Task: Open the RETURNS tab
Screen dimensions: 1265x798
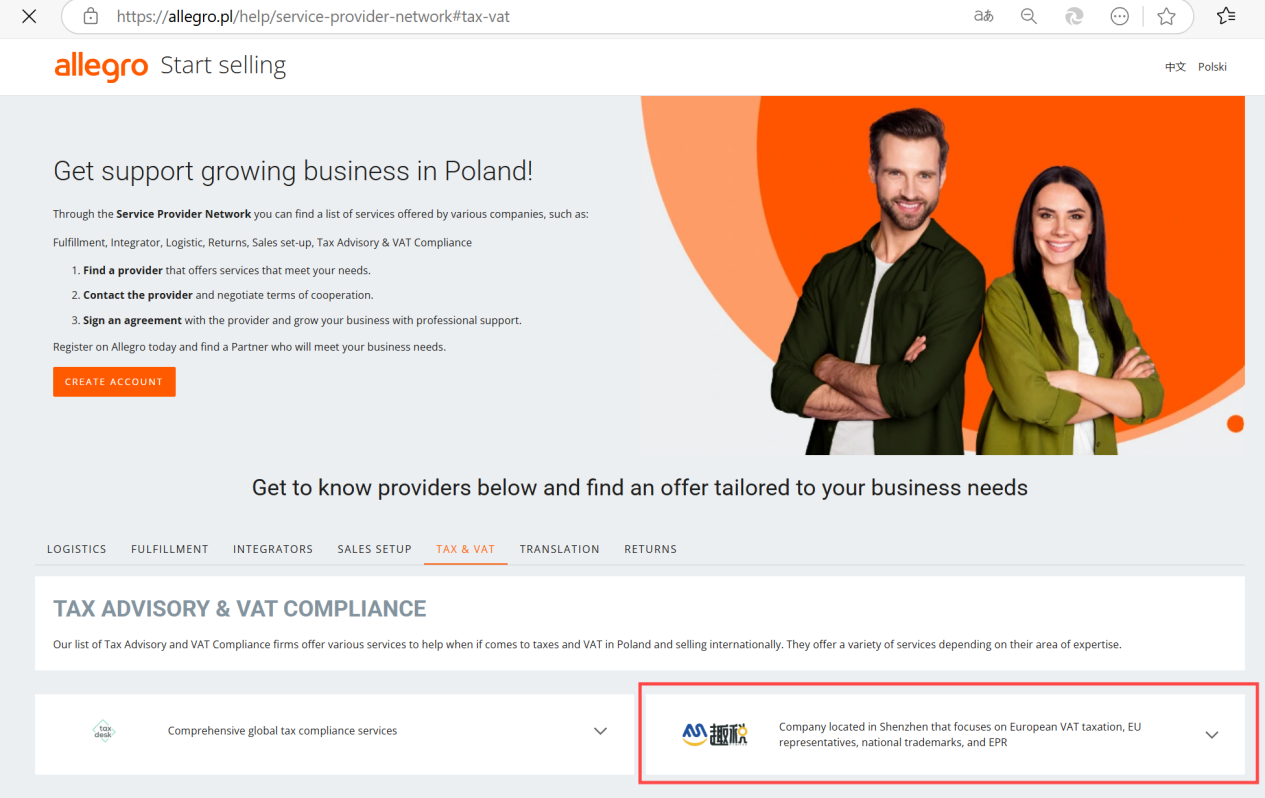Action: pos(651,549)
